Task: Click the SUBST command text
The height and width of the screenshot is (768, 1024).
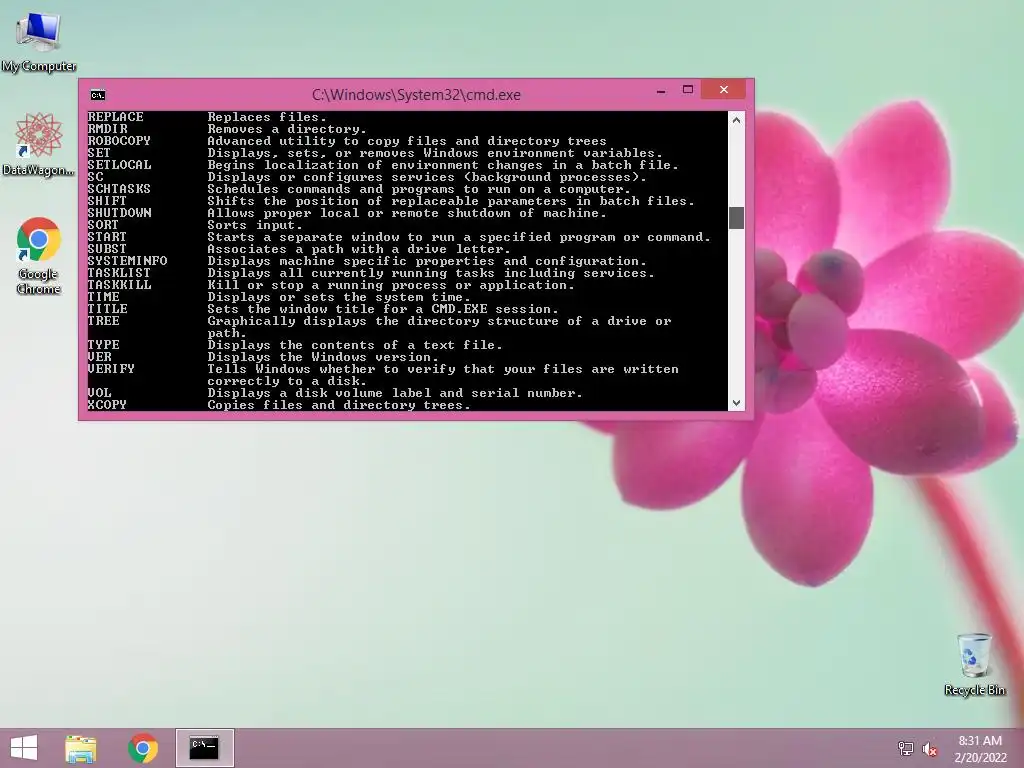Action: coord(107,249)
